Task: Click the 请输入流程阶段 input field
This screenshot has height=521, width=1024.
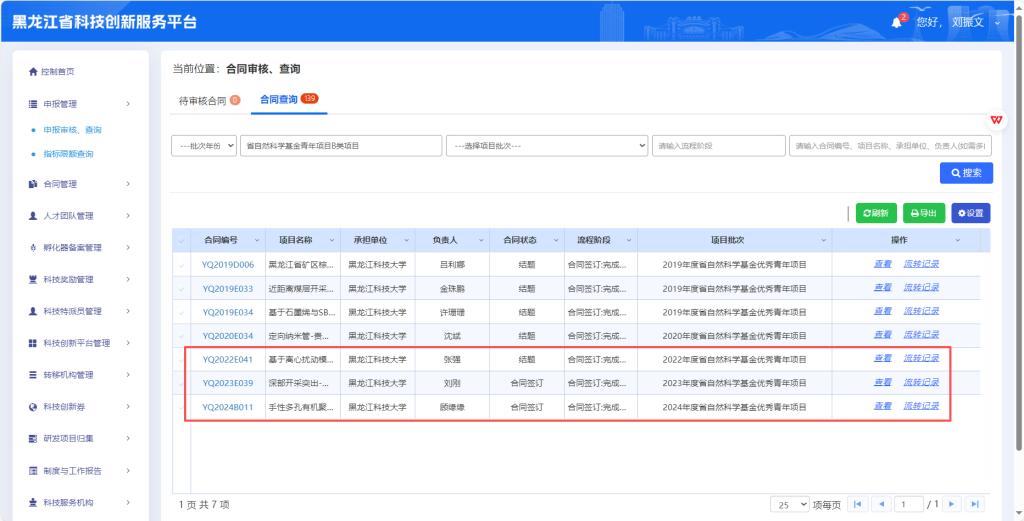Action: (x=717, y=146)
